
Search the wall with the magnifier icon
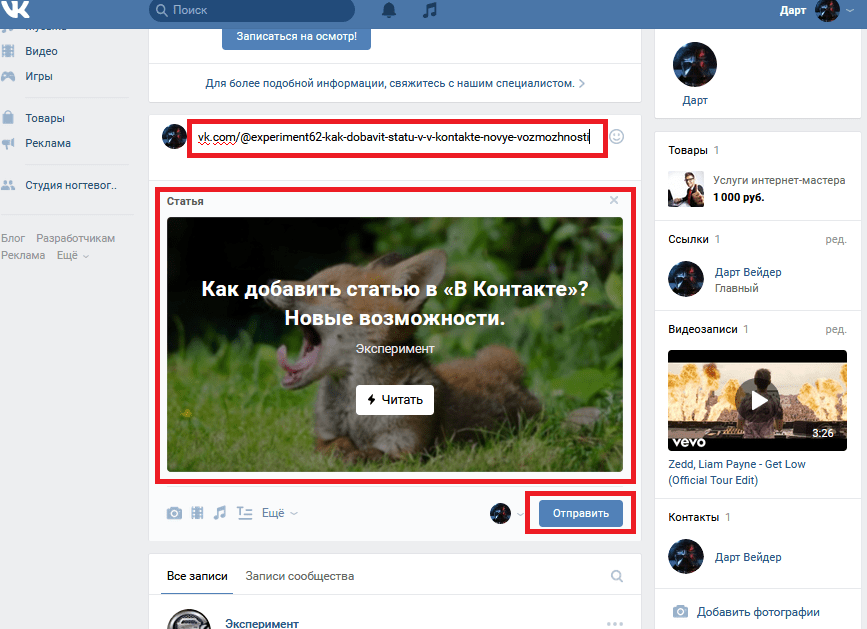tap(617, 576)
